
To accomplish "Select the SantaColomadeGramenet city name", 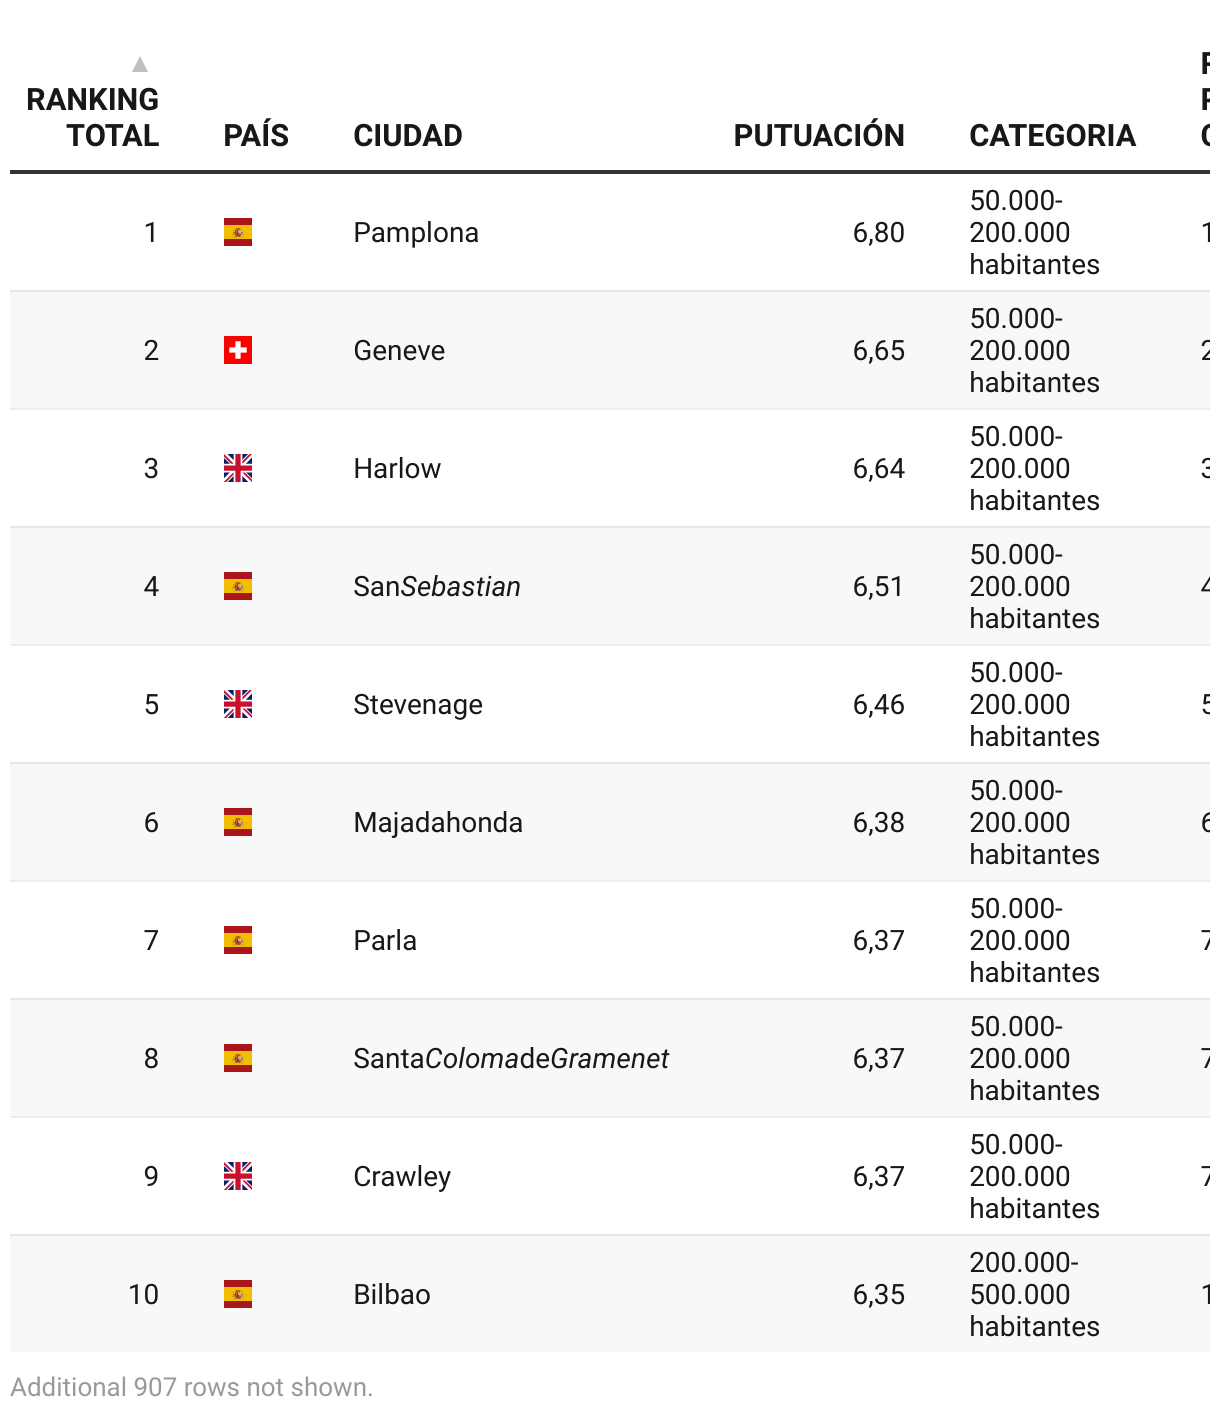I will tap(511, 1058).
